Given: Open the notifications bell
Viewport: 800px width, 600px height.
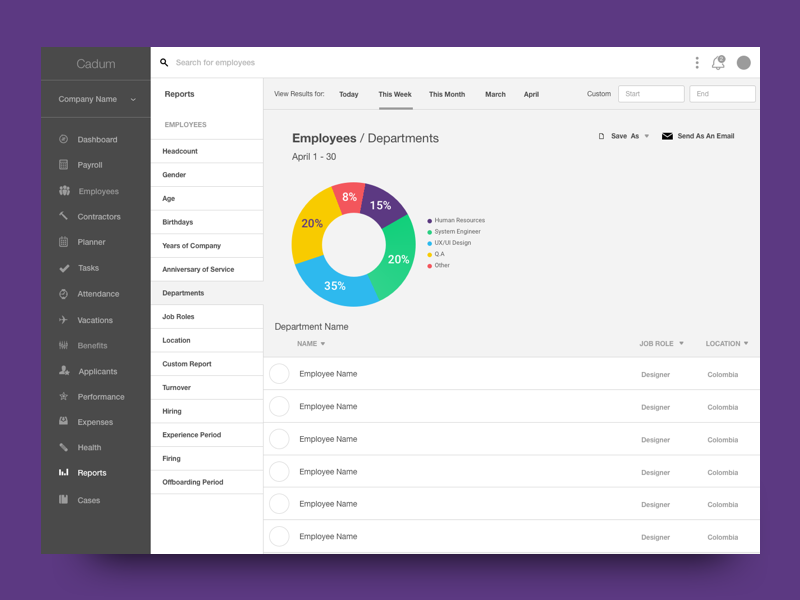Looking at the screenshot, I should pyautogui.click(x=718, y=63).
